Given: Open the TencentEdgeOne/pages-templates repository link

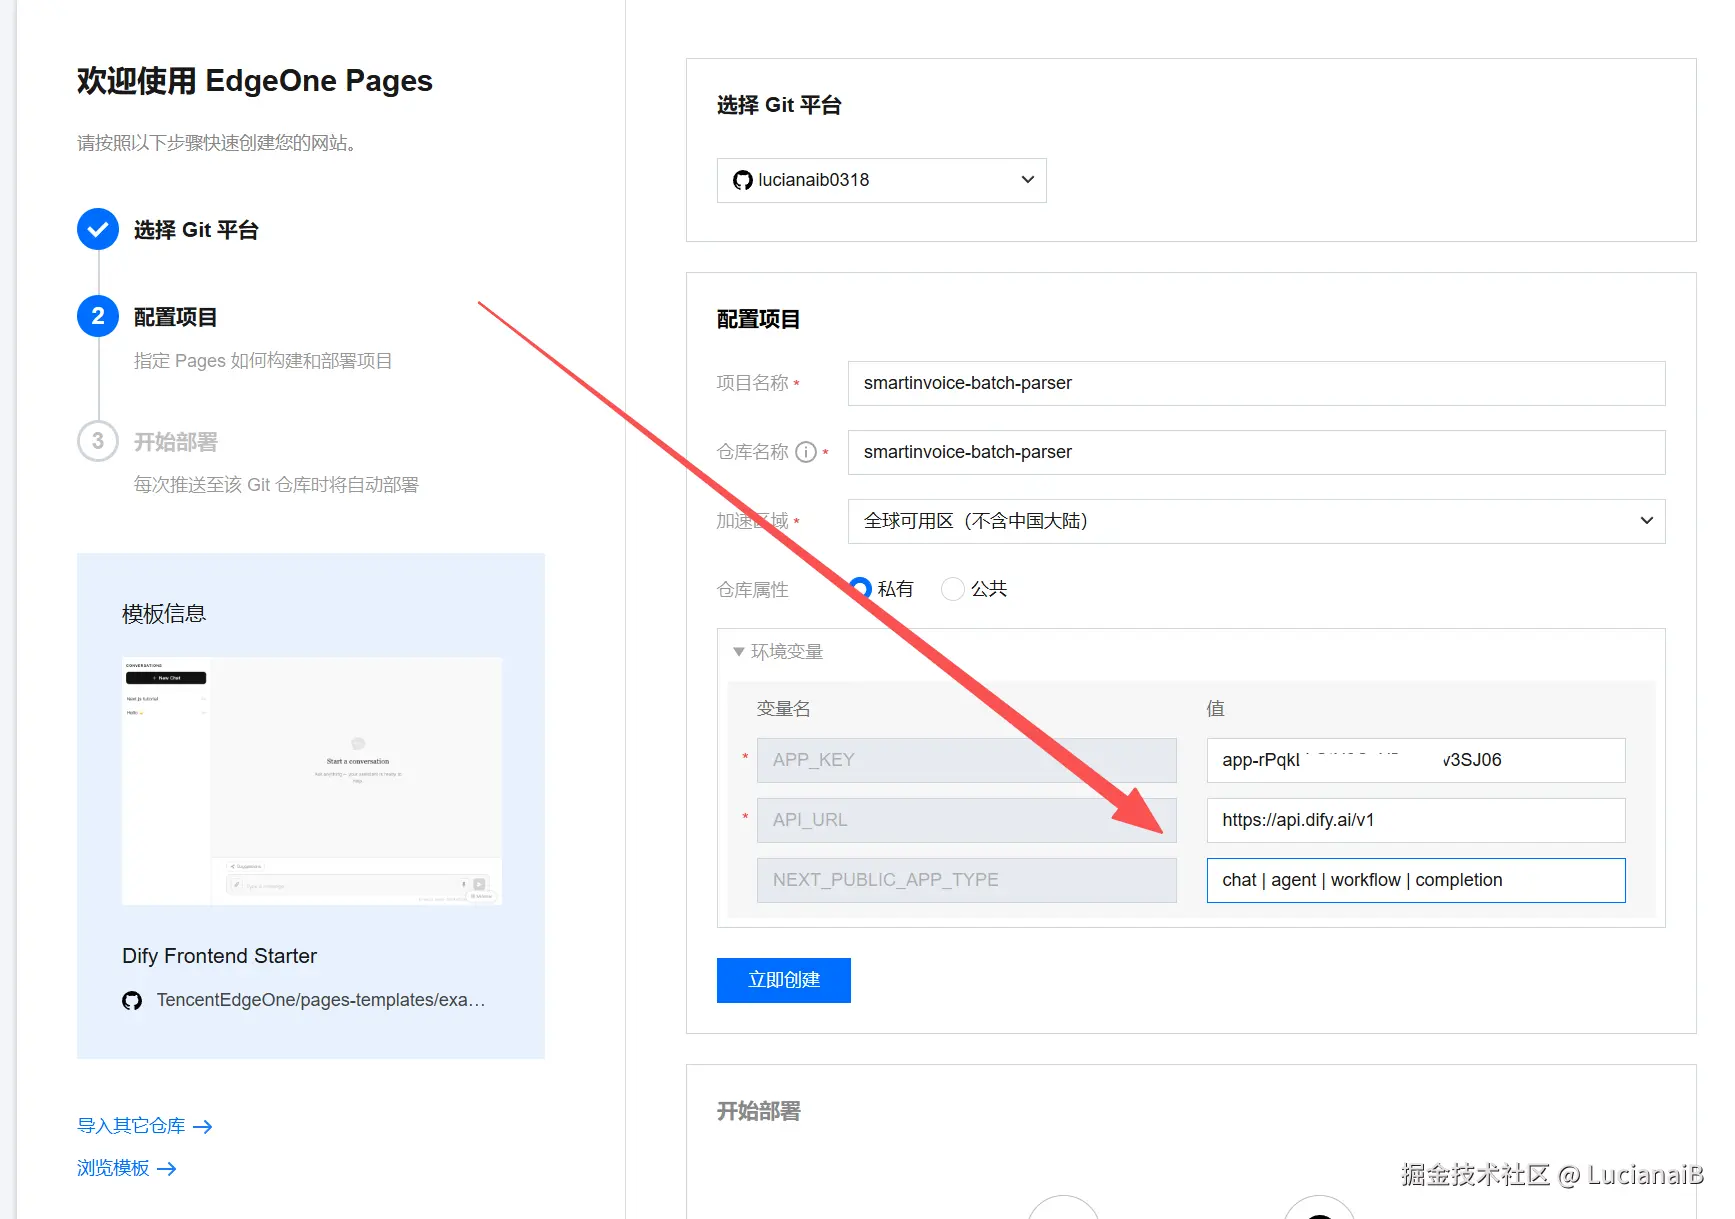Looking at the screenshot, I should [x=321, y=1000].
